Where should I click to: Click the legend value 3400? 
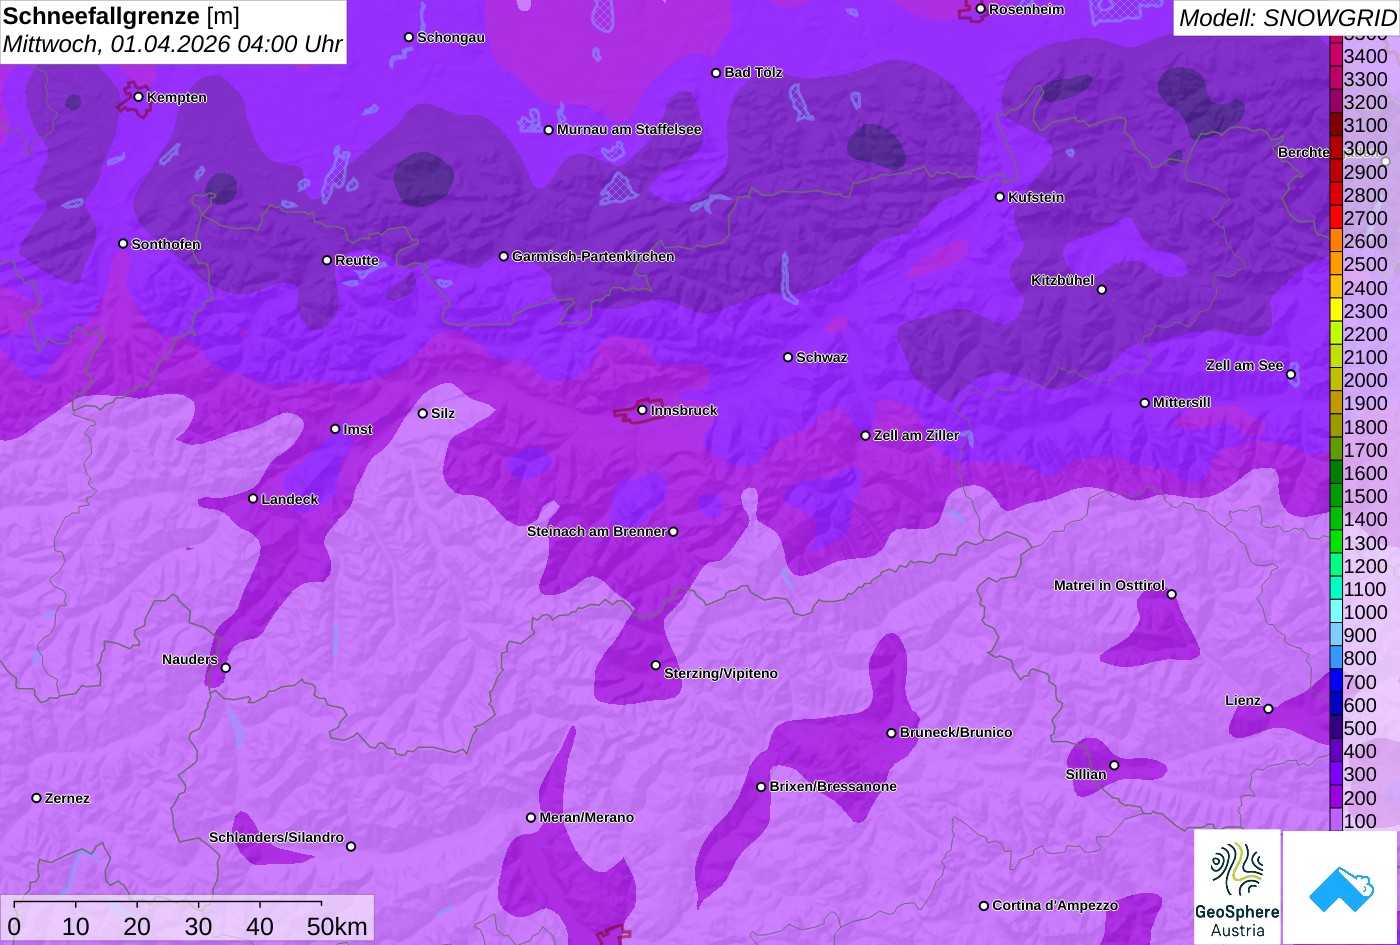[x=1366, y=57]
